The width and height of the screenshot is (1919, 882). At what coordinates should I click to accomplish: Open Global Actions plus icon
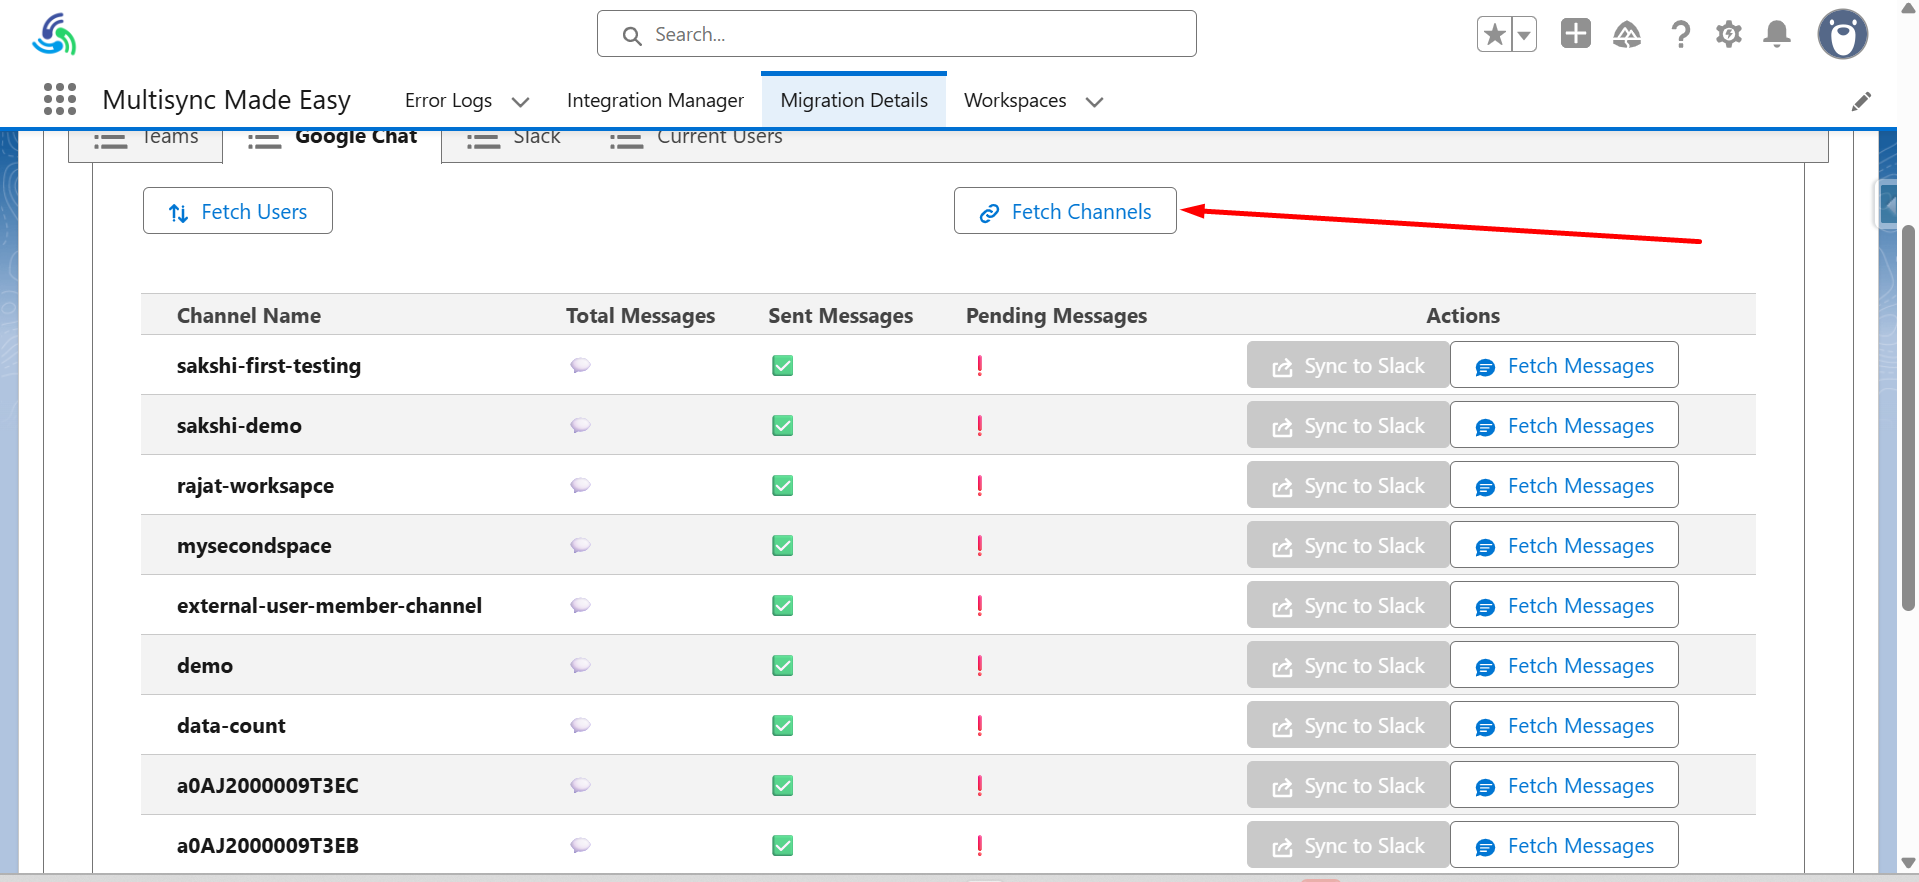(1576, 34)
